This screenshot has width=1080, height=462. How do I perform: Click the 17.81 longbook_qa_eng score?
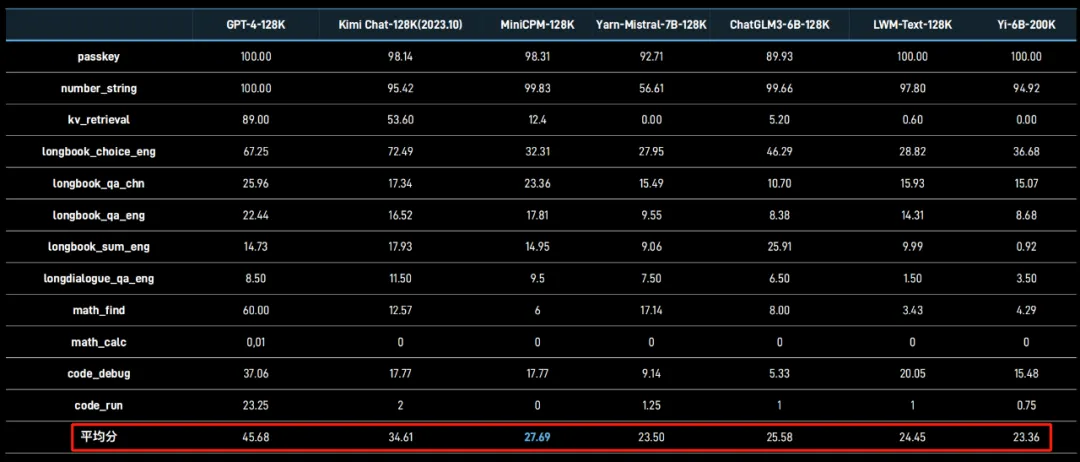pos(537,216)
